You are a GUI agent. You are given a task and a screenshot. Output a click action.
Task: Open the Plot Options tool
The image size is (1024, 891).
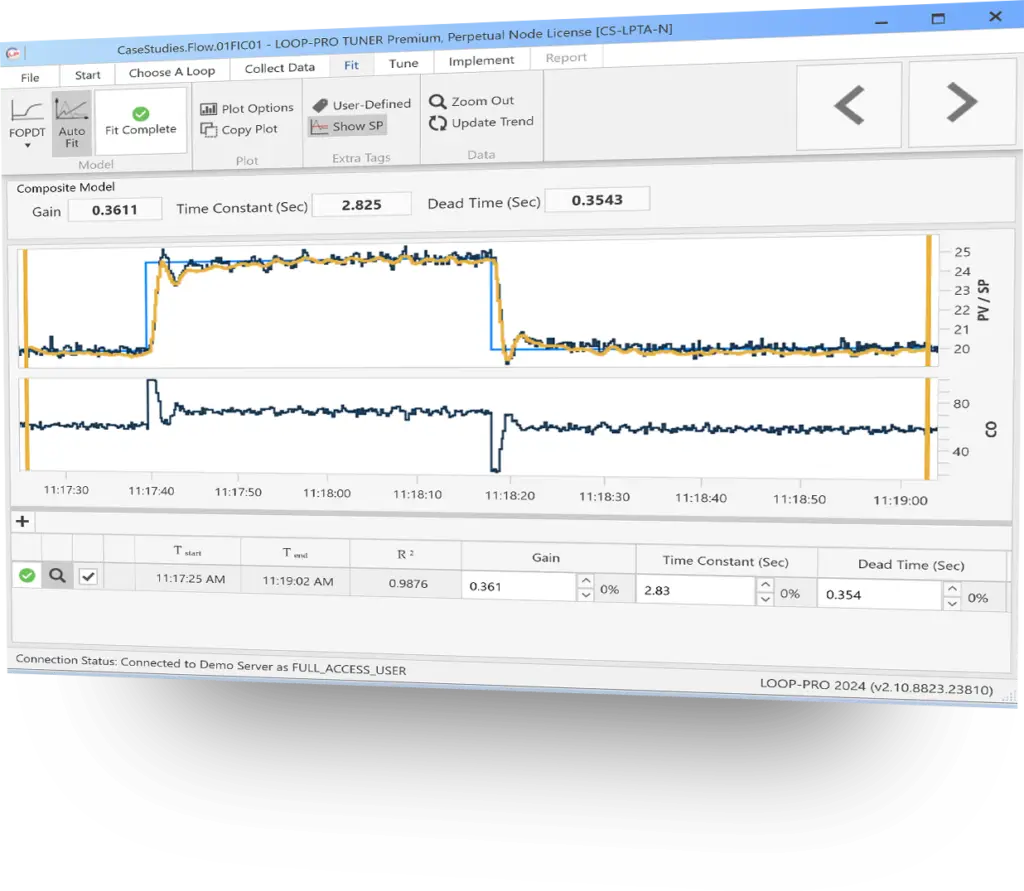209,109
